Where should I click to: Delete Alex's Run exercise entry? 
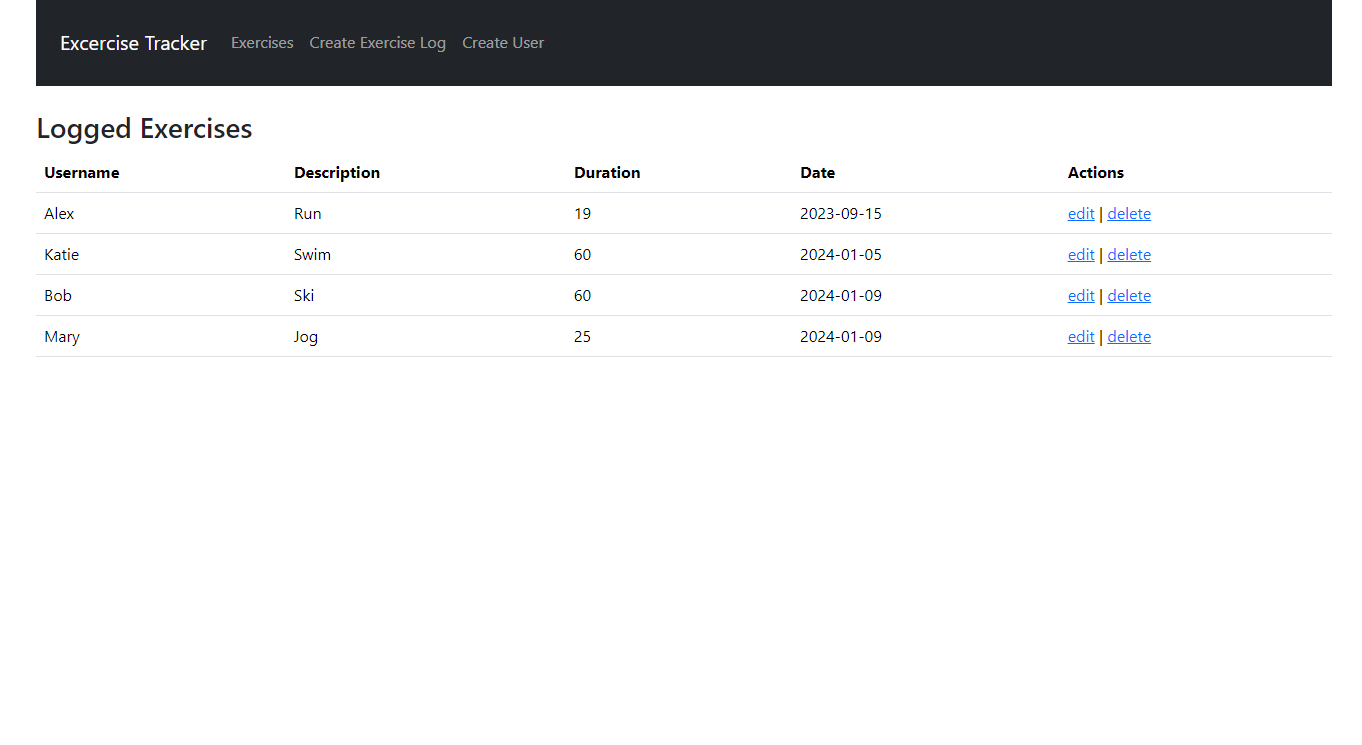(1129, 214)
